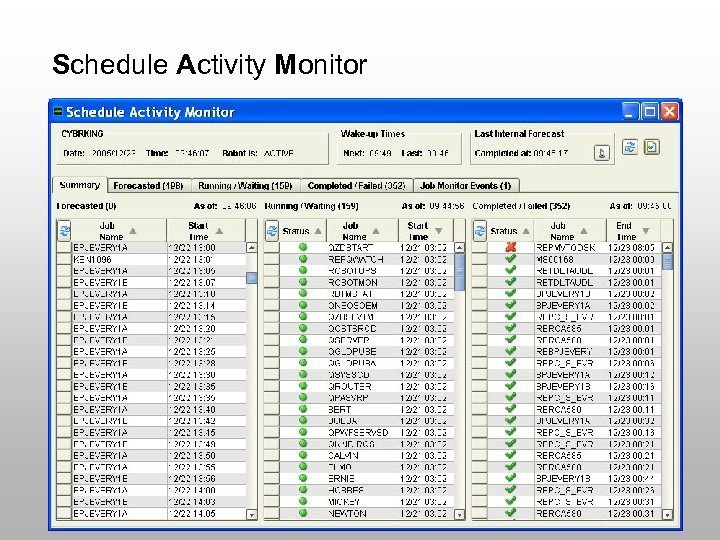Select ROBOTMON in Running list

(353, 282)
